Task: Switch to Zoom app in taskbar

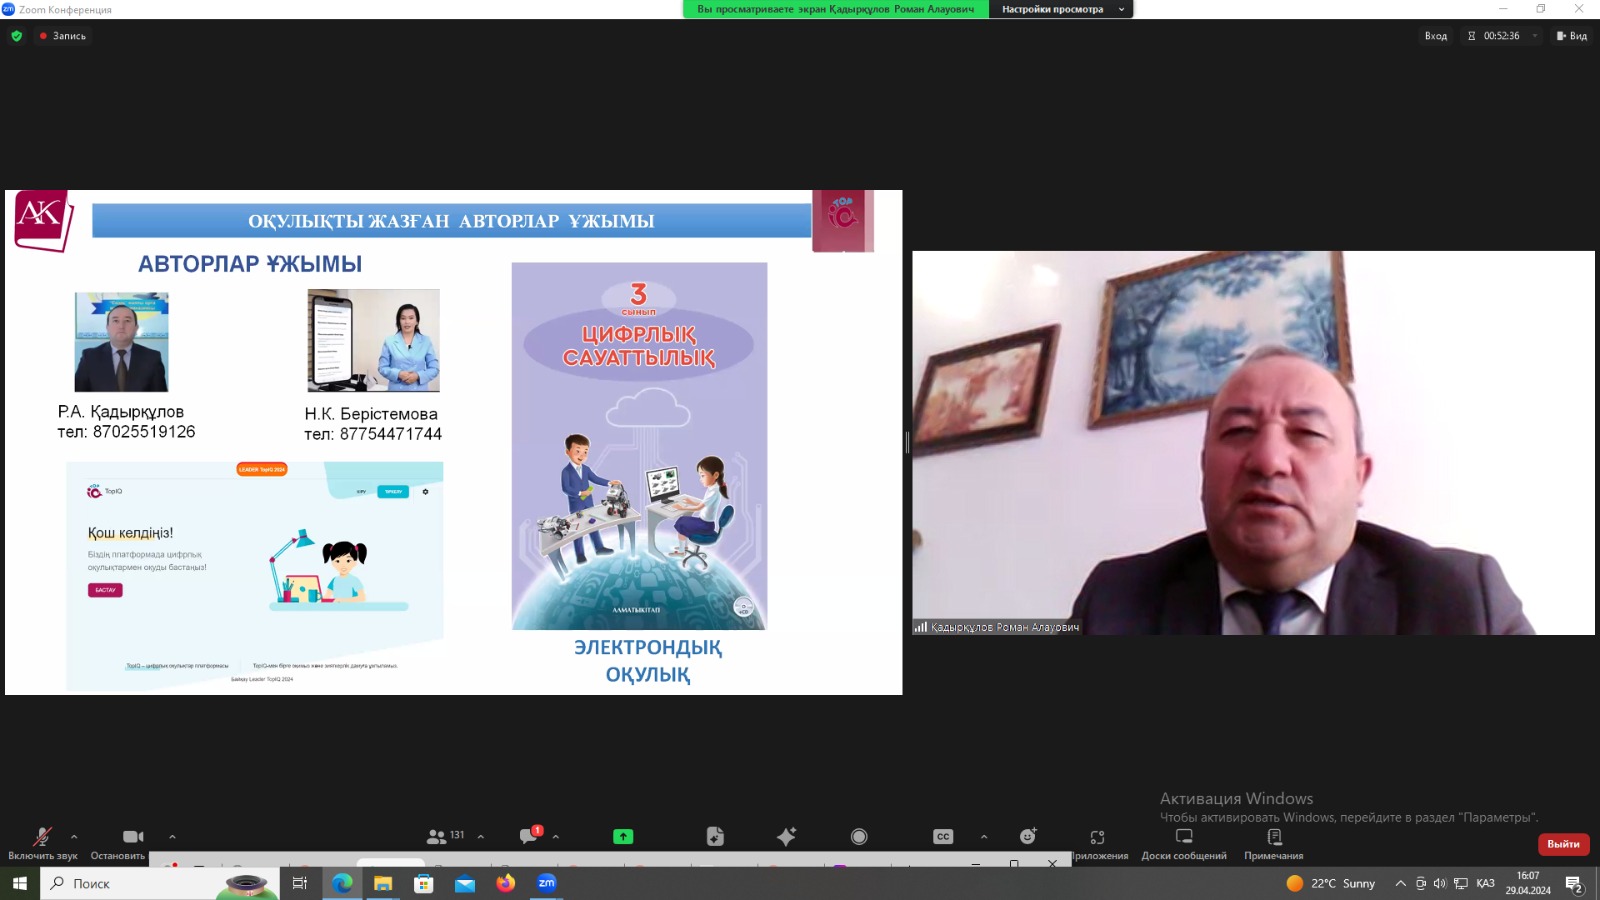Action: tap(547, 883)
